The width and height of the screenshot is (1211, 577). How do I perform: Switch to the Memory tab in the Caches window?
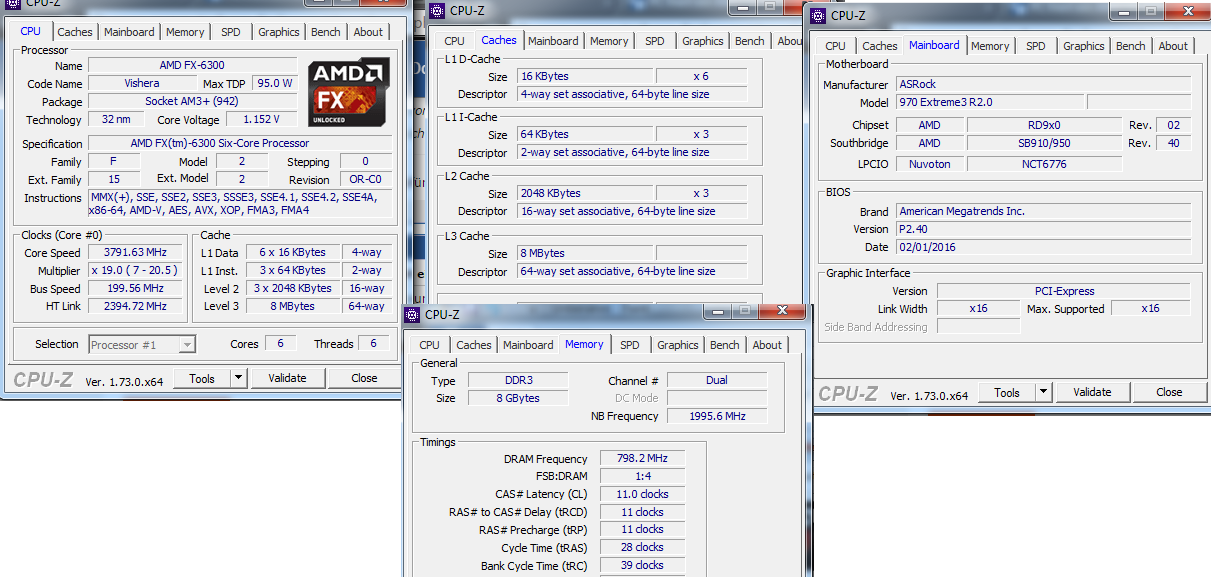(x=609, y=41)
